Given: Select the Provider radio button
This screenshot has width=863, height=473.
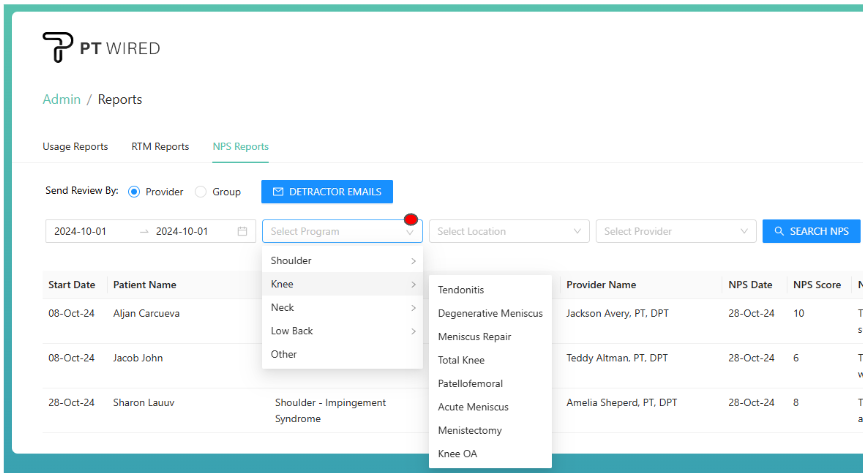Looking at the screenshot, I should click(135, 191).
